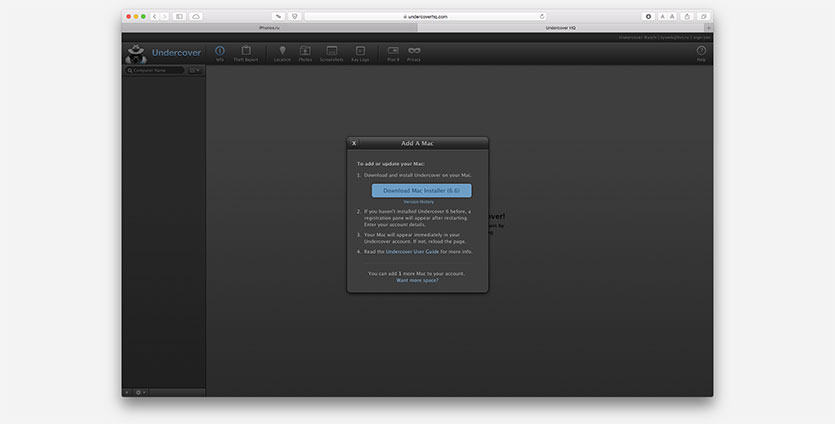This screenshot has width=835, height=424.
Task: Open the Version History link
Action: (419, 202)
